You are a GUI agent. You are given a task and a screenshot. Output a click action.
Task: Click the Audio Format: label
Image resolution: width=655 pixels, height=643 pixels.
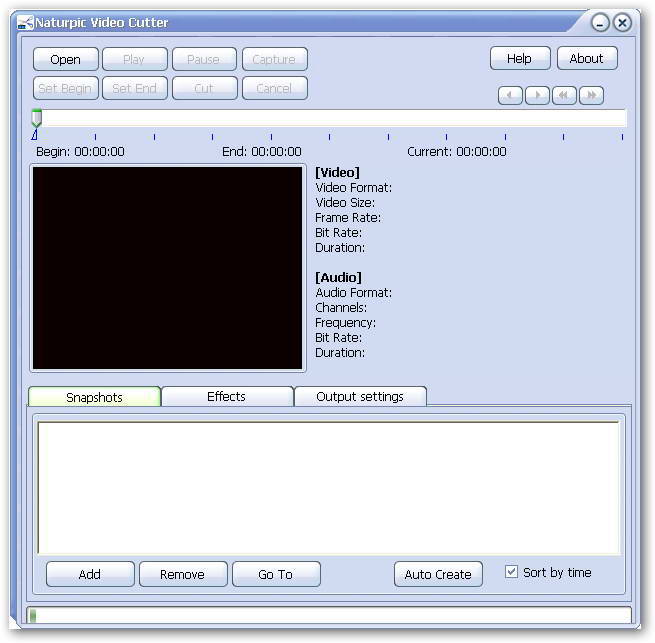pos(354,292)
